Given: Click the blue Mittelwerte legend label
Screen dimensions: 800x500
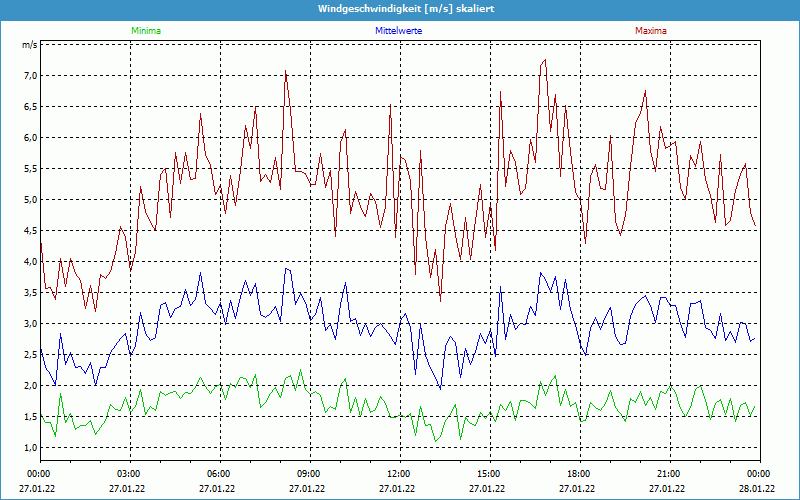Looking at the screenshot, I should pyautogui.click(x=399, y=31).
